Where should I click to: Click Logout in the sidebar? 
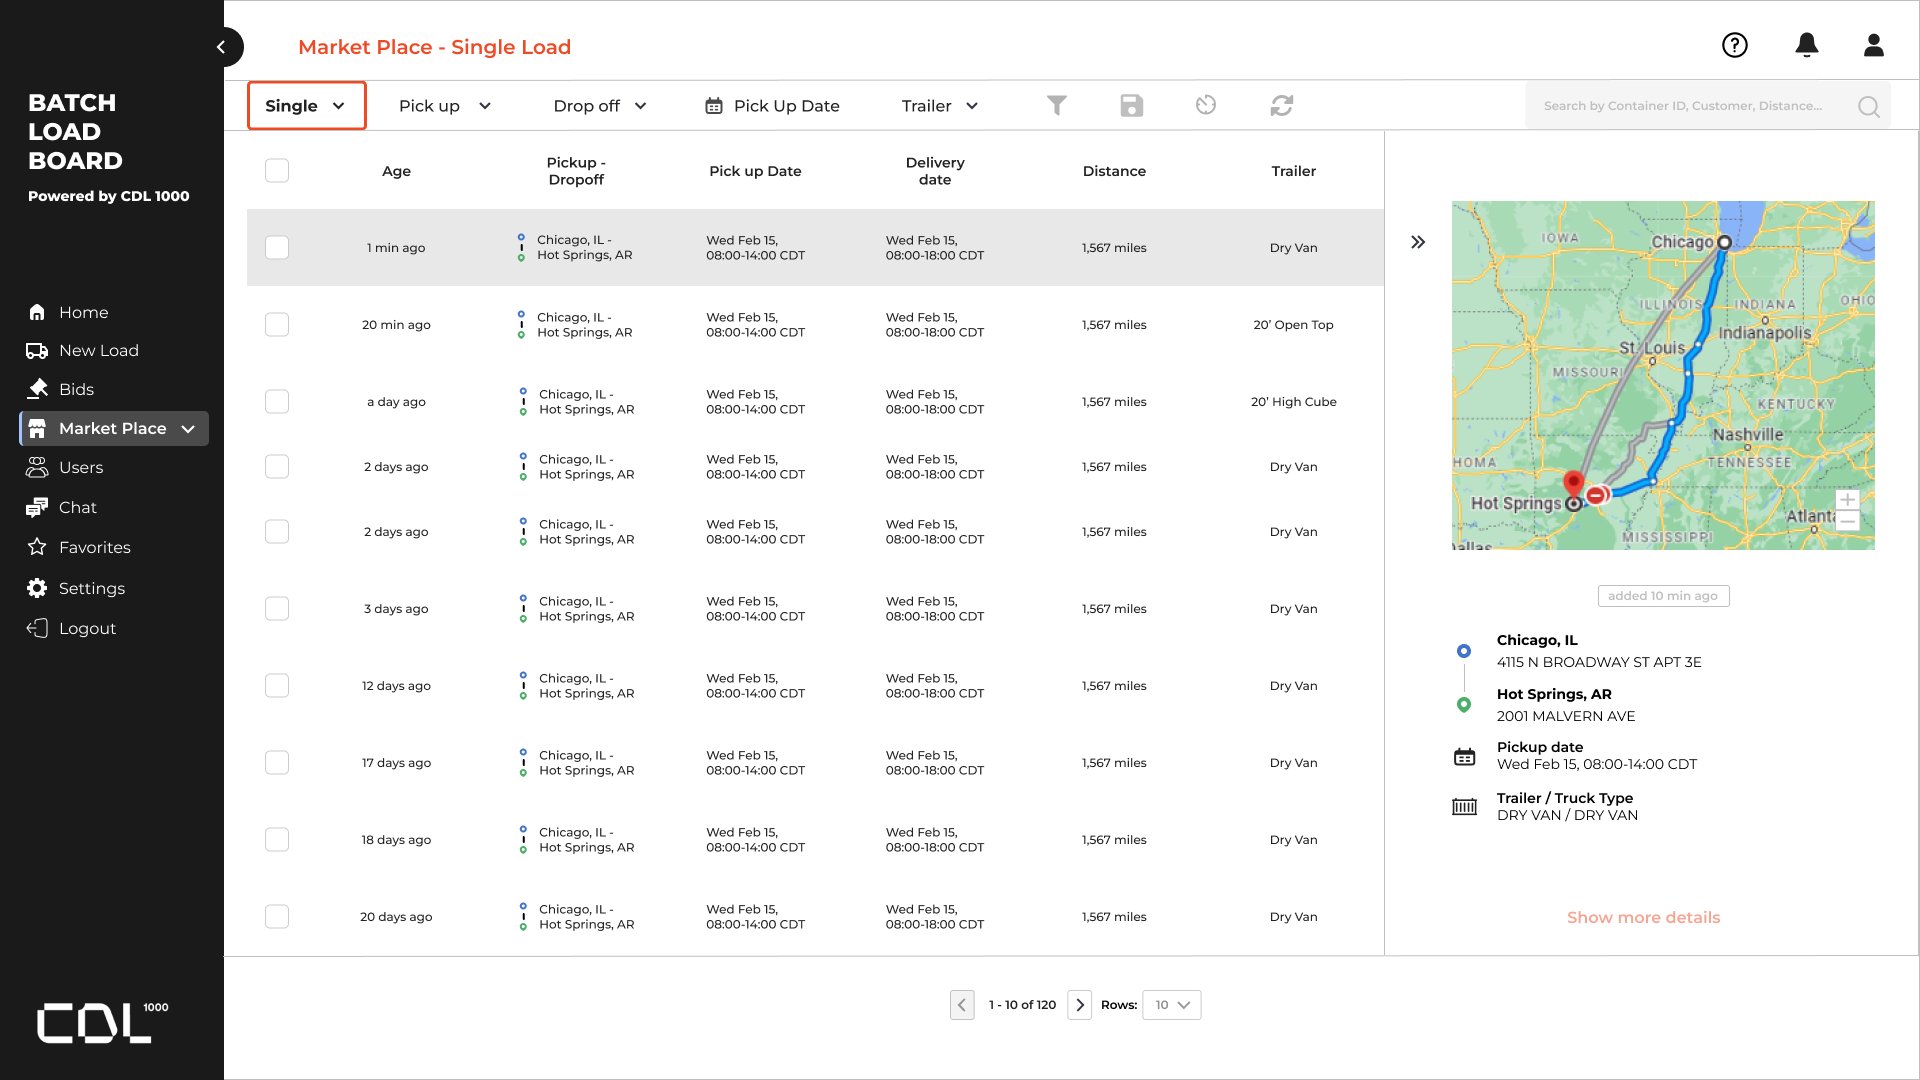pyautogui.click(x=72, y=629)
